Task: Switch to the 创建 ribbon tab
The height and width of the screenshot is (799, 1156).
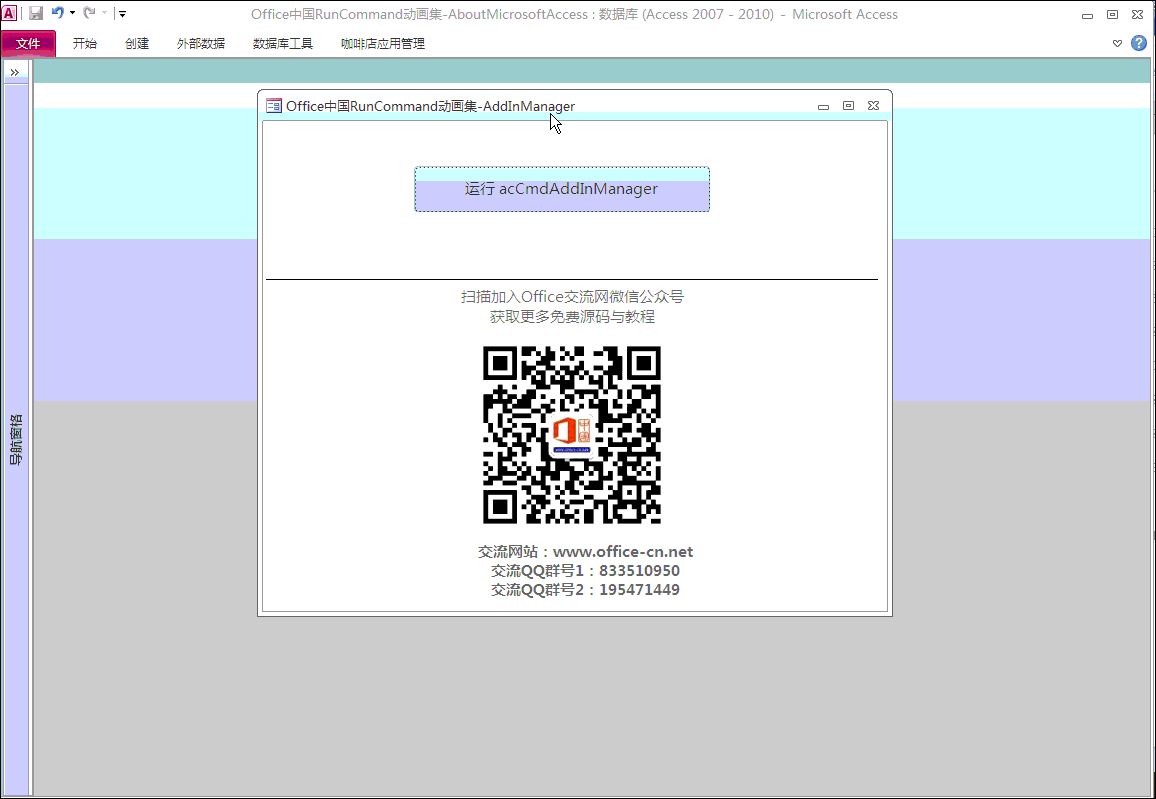Action: tap(137, 43)
